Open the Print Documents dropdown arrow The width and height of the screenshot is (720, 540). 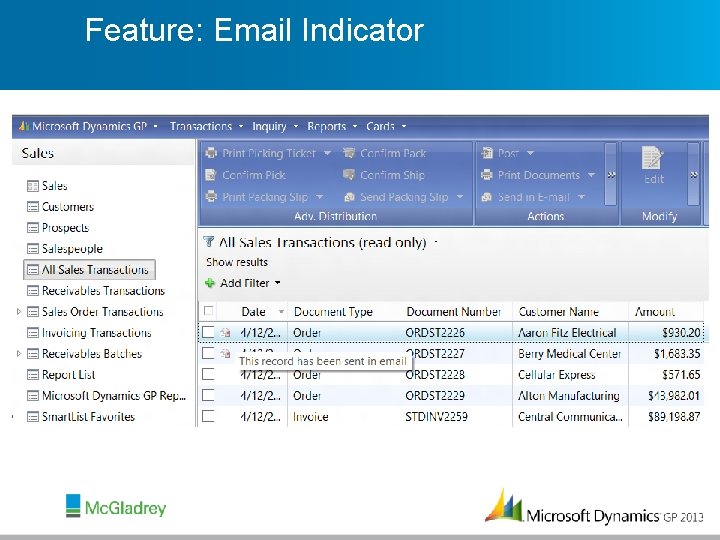(x=591, y=175)
